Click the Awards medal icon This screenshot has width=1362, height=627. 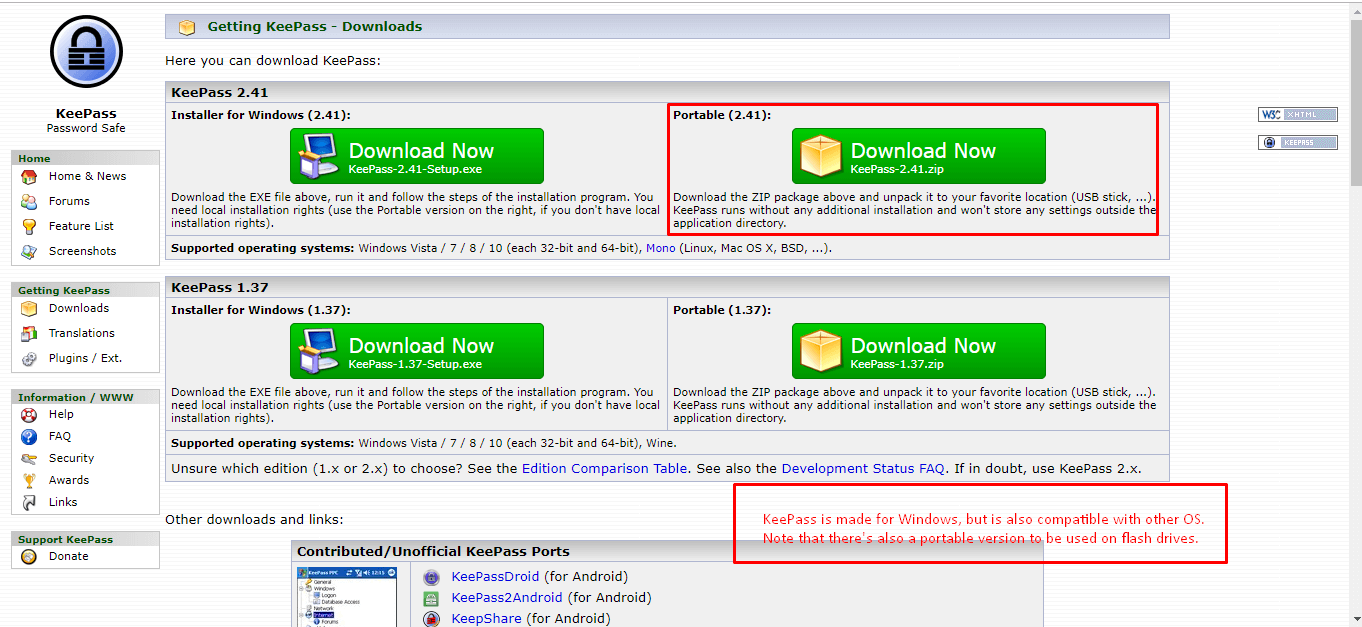29,480
